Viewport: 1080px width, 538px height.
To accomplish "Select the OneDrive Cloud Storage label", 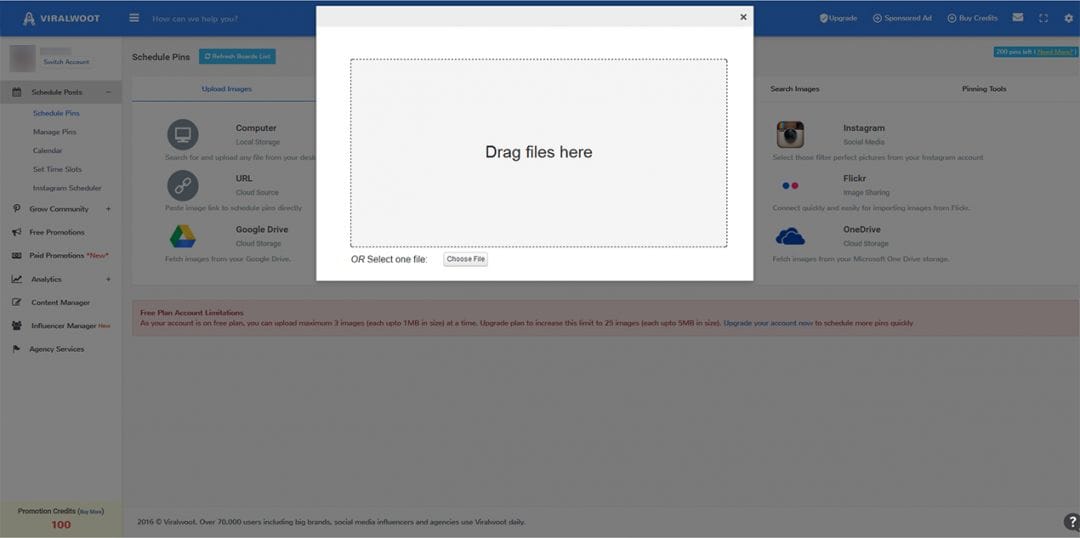I will 866,236.
